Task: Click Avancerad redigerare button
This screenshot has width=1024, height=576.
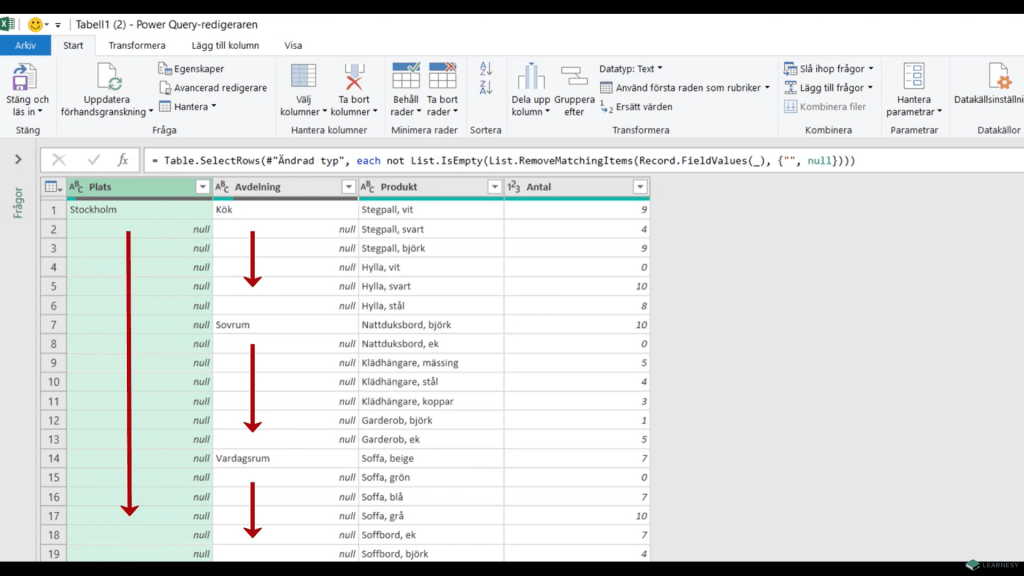Action: tap(212, 88)
